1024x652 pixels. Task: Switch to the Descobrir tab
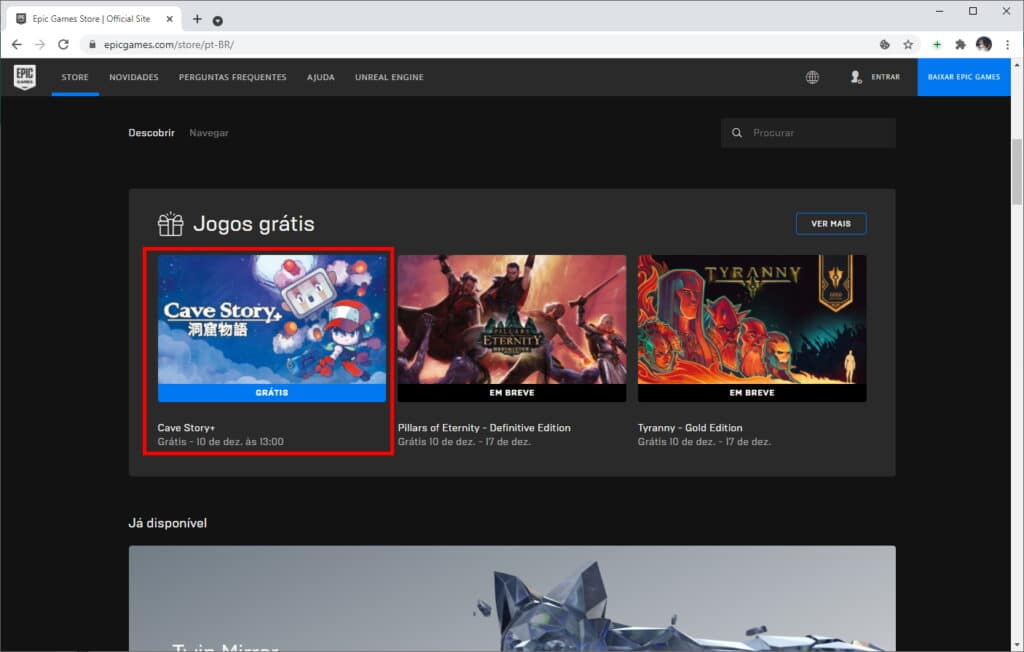(152, 133)
